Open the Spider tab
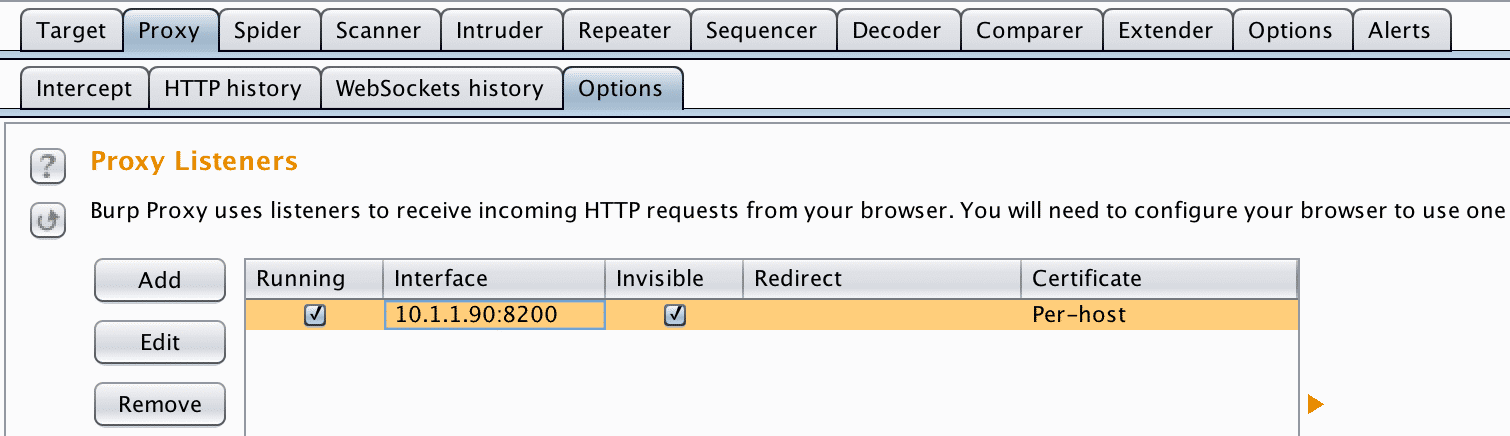 (268, 30)
